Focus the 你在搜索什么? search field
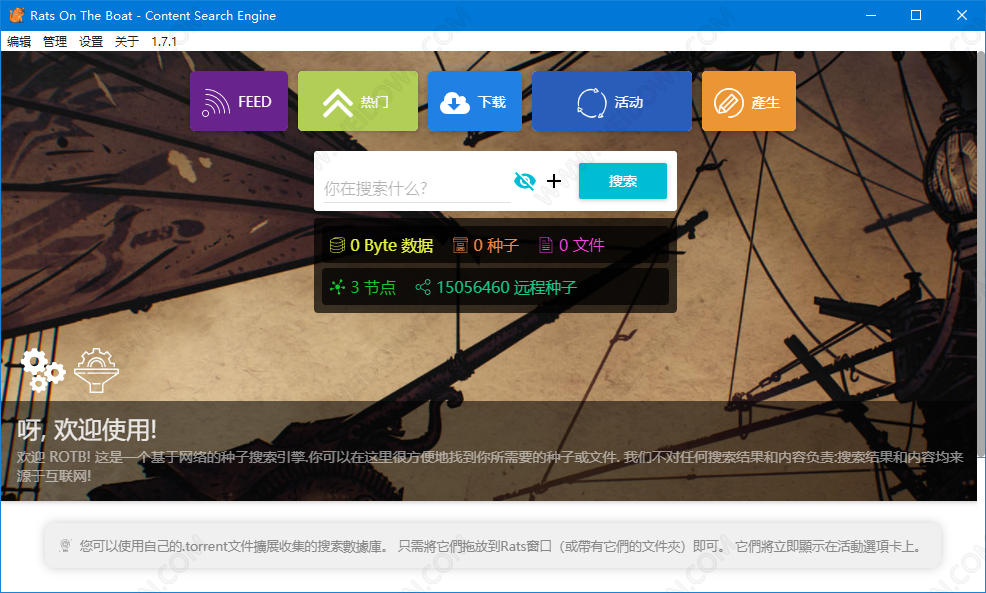The image size is (986, 593). (417, 188)
